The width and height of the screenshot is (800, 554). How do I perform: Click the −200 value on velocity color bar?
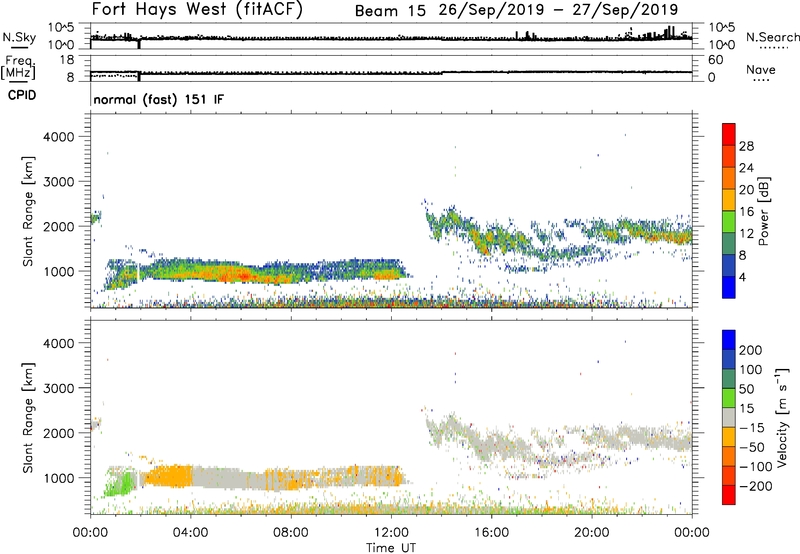tap(755, 486)
